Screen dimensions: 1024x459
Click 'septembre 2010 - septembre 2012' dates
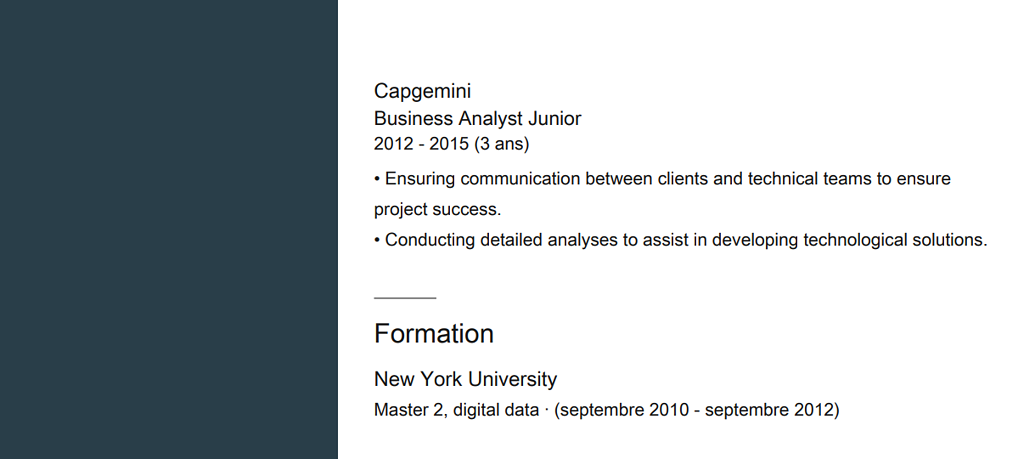[697, 410]
